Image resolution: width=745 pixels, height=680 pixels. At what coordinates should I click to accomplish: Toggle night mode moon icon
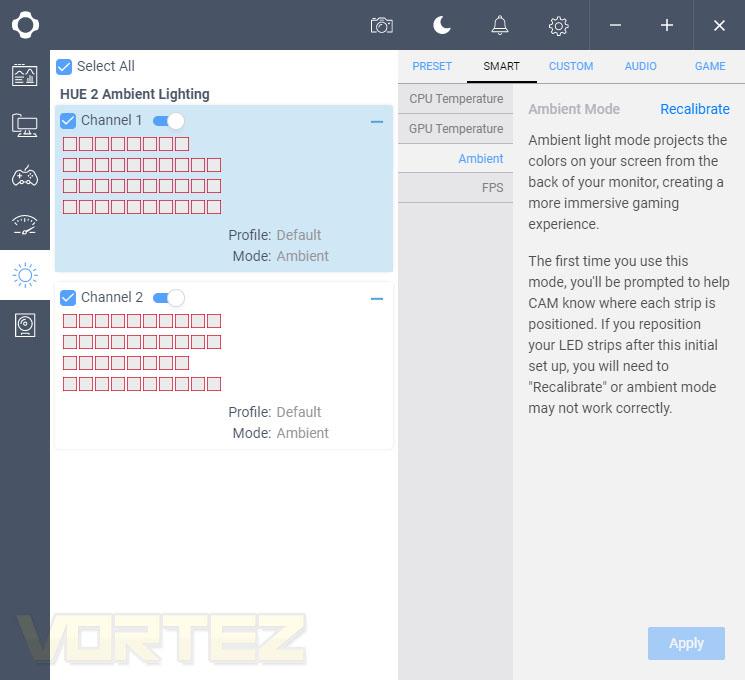click(441, 25)
